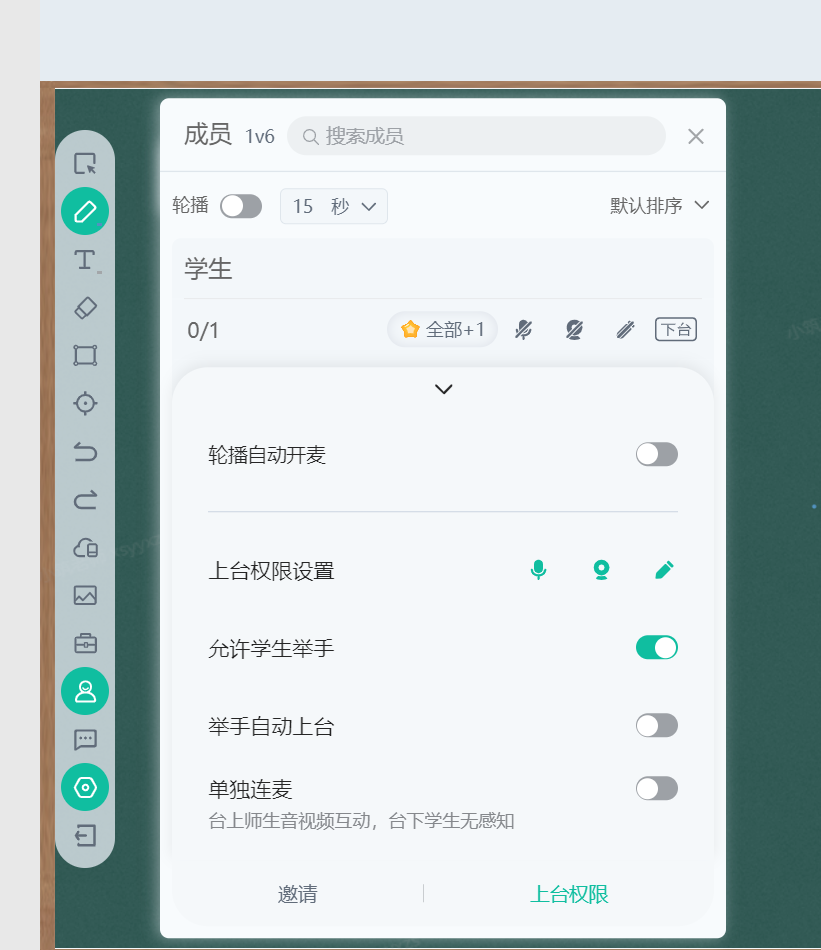Award all students with 全部+1
This screenshot has height=950, width=821.
442,330
